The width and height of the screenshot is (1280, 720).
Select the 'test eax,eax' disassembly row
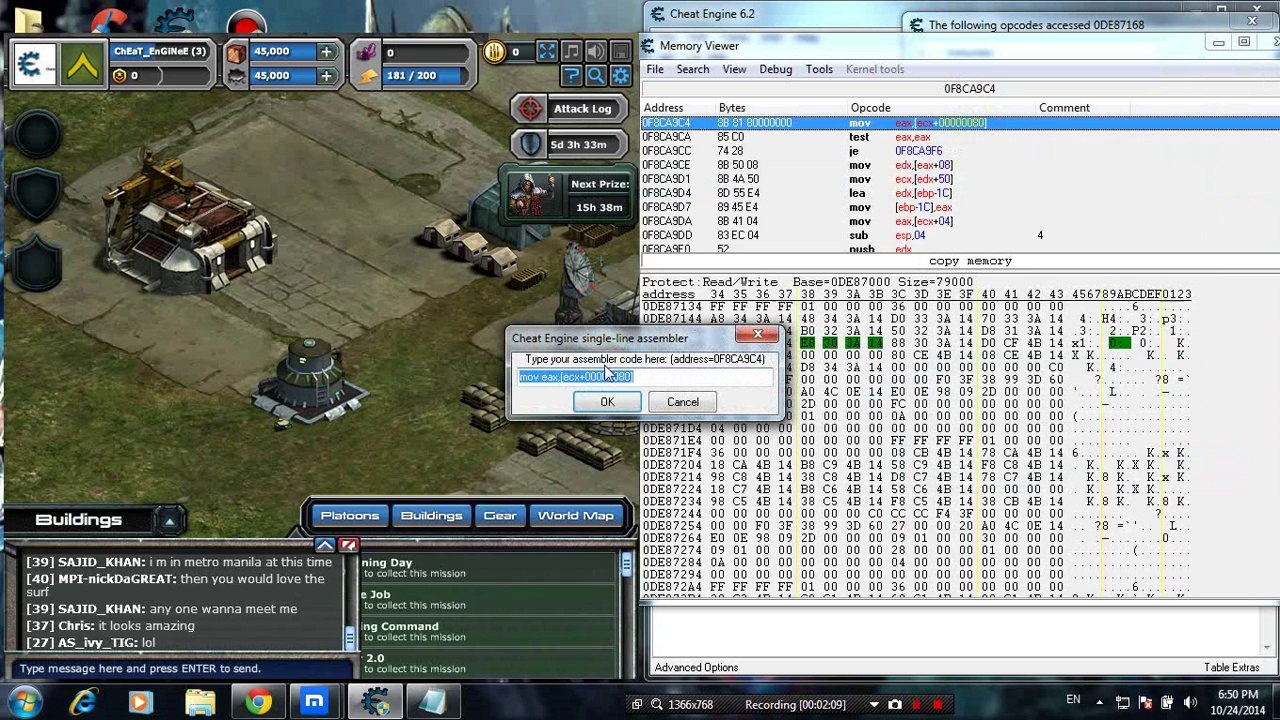click(x=960, y=137)
